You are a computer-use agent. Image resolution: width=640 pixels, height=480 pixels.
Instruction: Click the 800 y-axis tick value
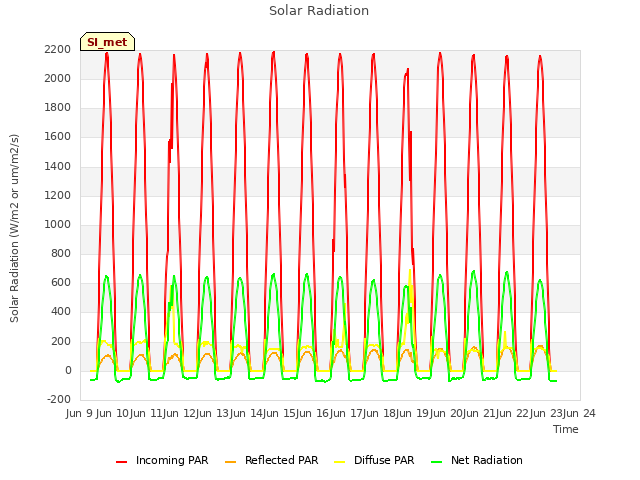61,253
